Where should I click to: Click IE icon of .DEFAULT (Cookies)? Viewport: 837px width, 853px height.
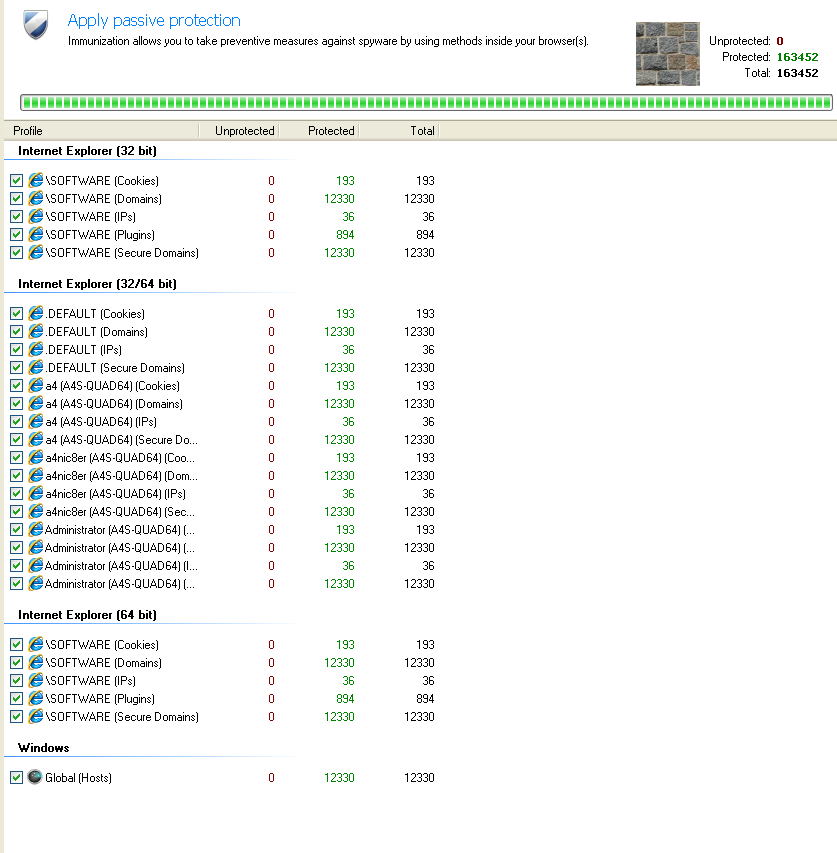(x=36, y=313)
